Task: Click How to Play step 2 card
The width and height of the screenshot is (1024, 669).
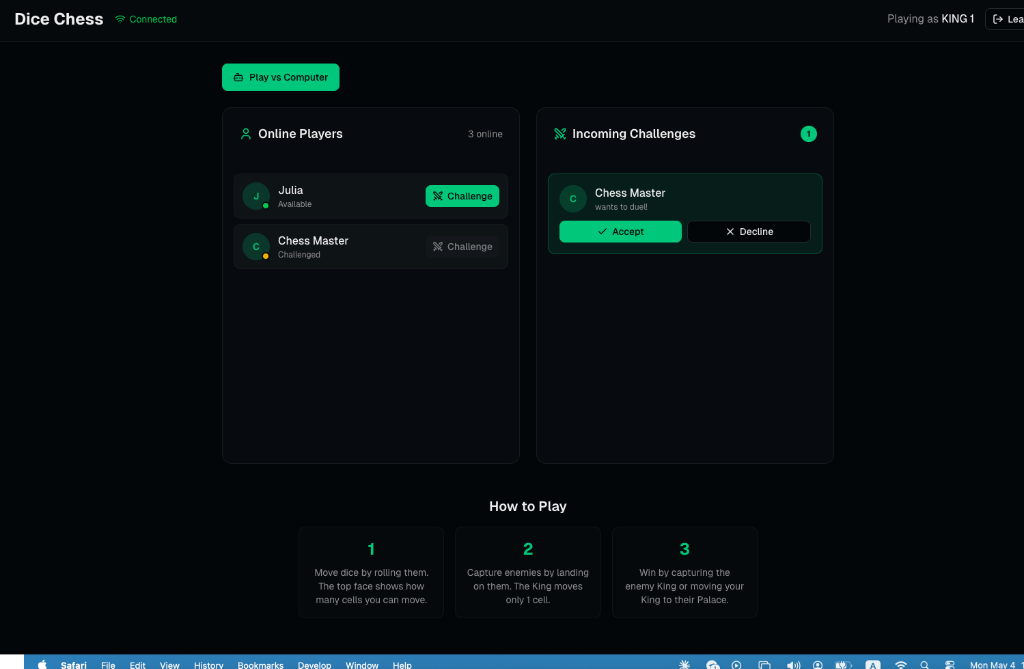Action: (x=528, y=572)
